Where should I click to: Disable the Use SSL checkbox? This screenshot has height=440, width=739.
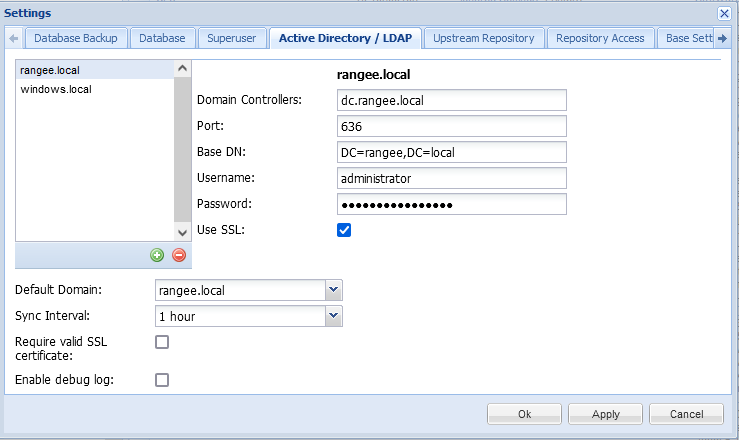tap(344, 230)
